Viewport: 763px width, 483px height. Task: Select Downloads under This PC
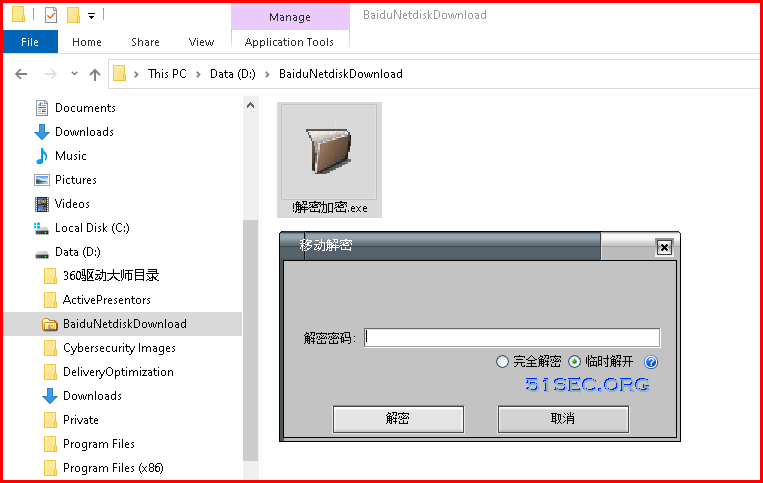tap(84, 132)
